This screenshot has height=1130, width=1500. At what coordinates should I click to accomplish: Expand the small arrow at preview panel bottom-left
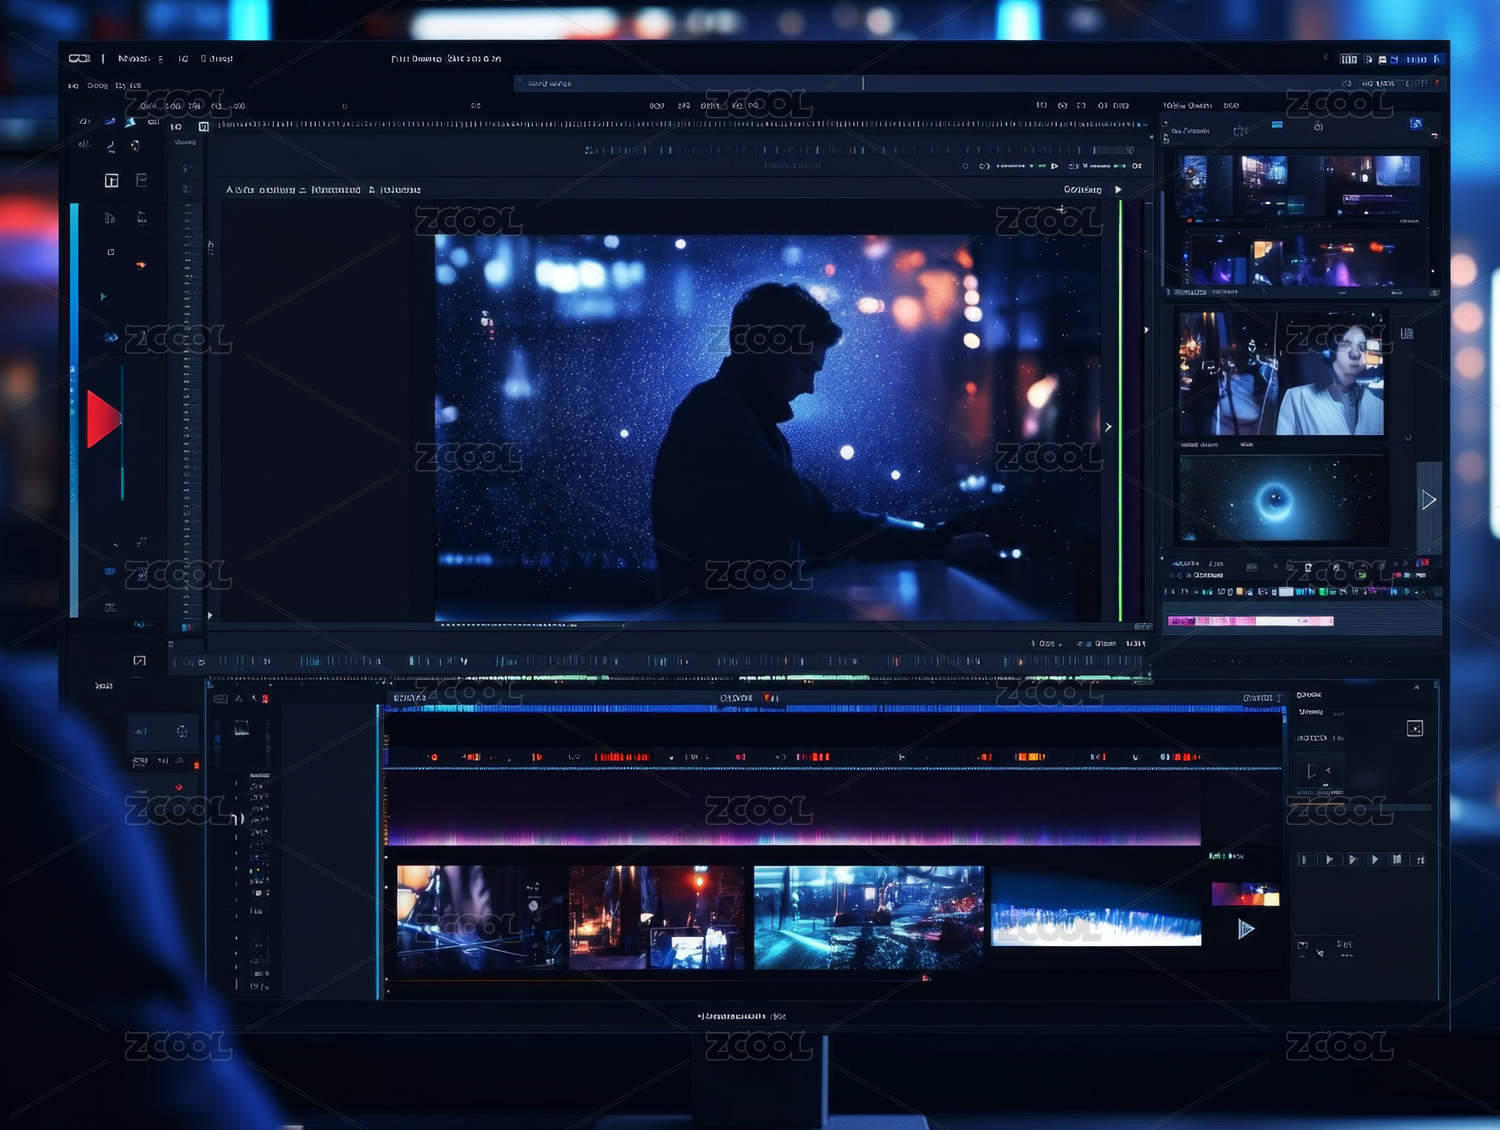tap(210, 615)
